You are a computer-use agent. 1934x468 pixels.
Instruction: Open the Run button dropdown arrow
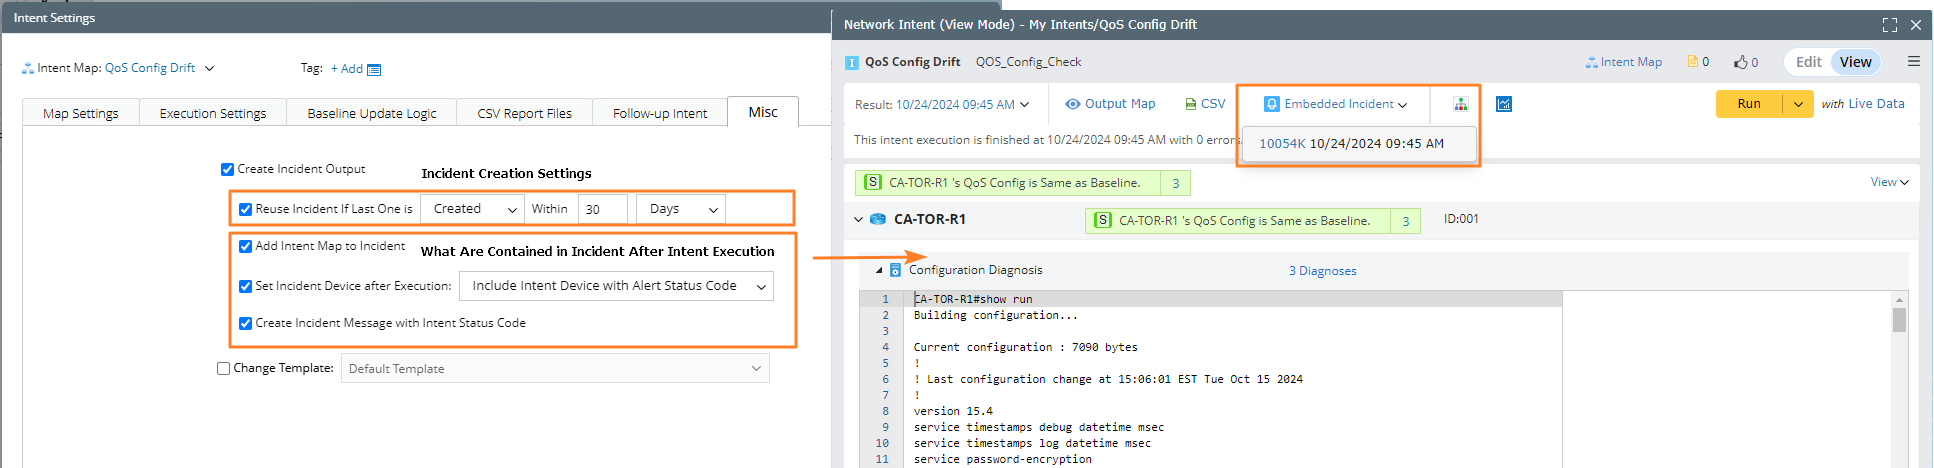tap(1798, 104)
